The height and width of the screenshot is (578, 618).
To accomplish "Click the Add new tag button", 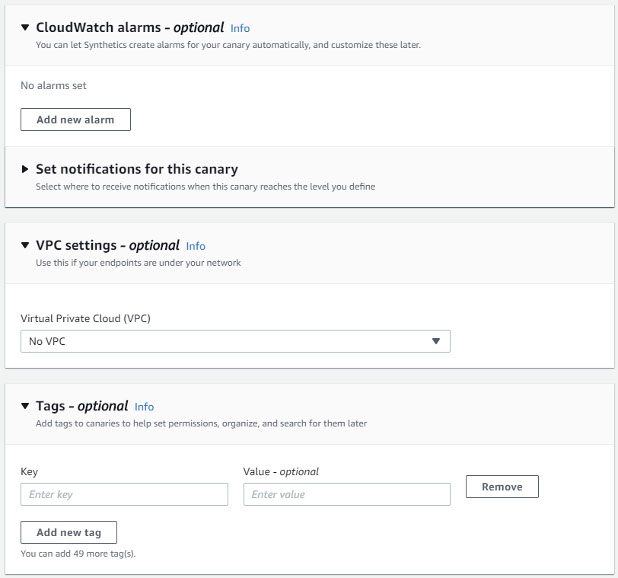I will click(68, 532).
